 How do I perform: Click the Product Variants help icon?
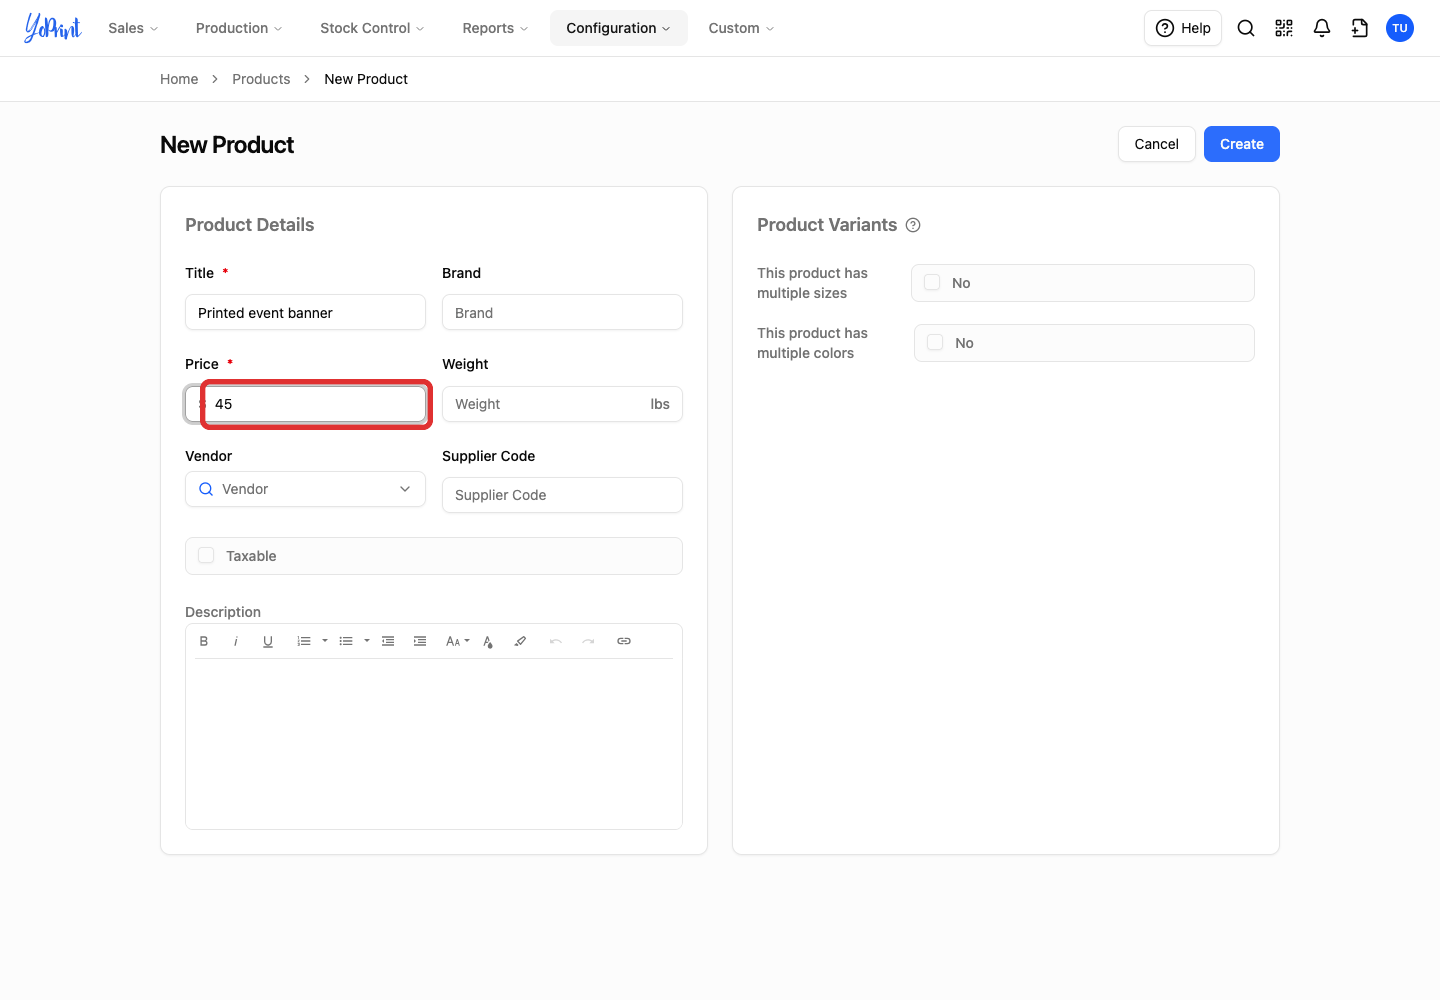913,225
